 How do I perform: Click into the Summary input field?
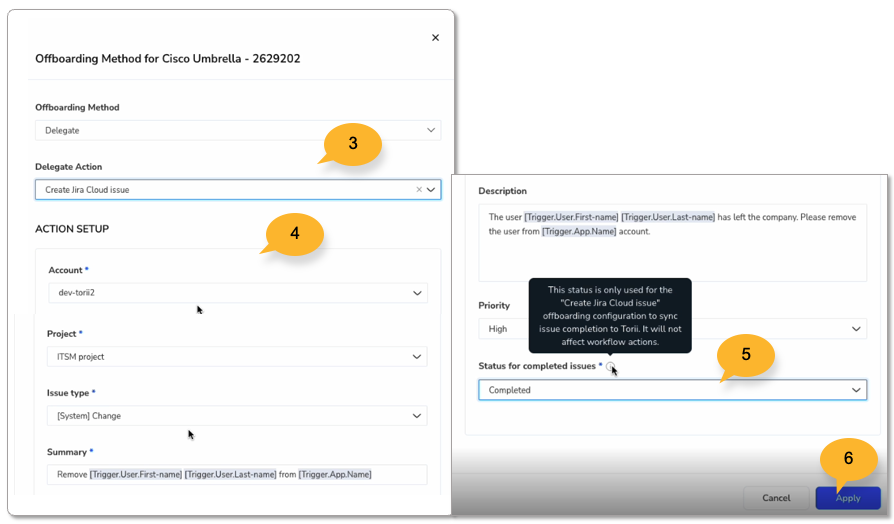[237, 474]
